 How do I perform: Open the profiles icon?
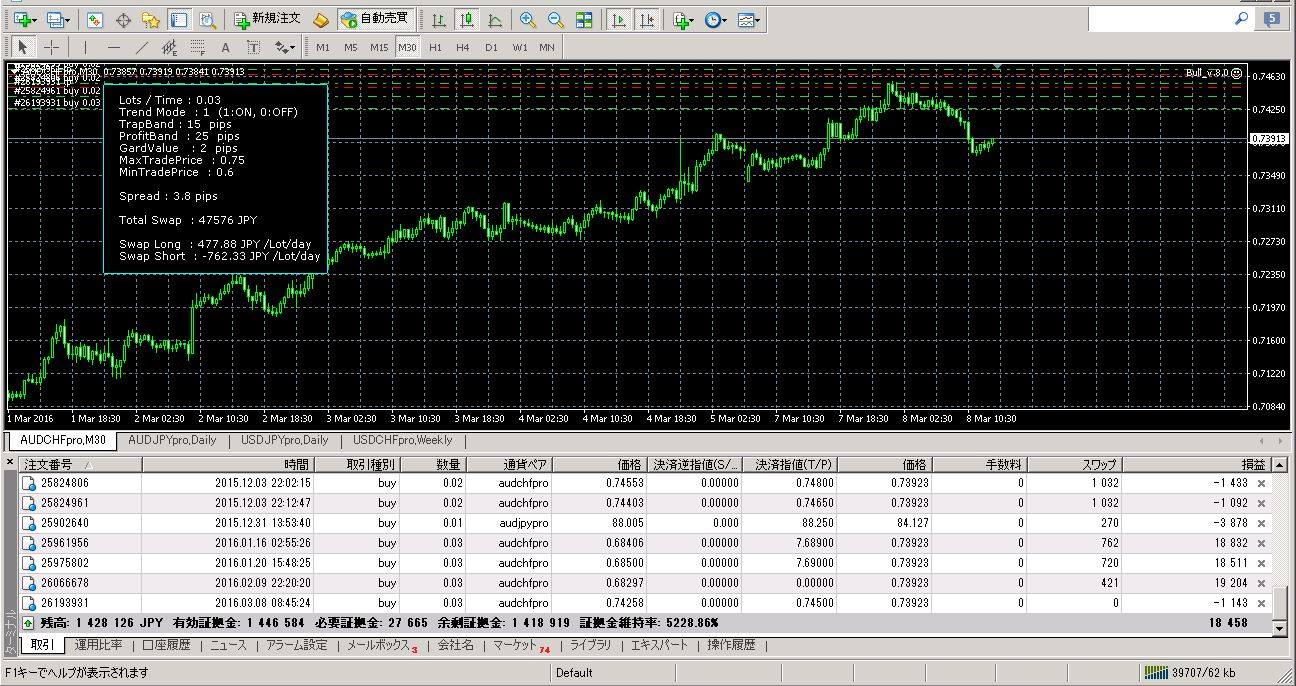tap(57, 19)
